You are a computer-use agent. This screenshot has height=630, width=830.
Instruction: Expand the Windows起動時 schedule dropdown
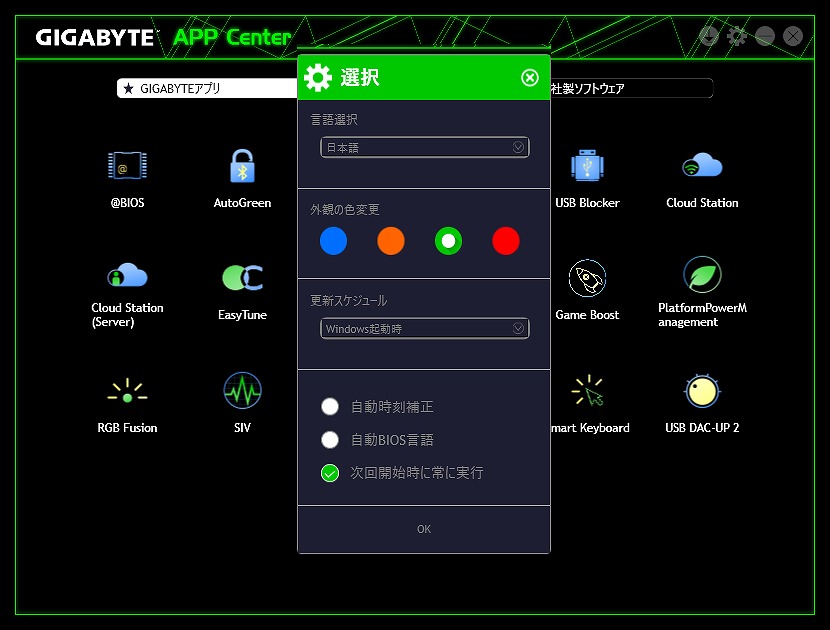[425, 328]
